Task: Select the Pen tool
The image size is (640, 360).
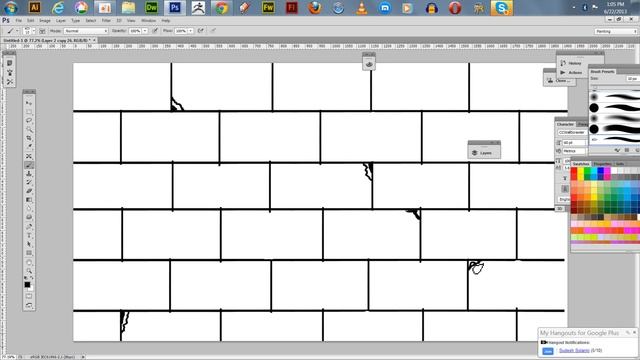Action: pos(29,227)
